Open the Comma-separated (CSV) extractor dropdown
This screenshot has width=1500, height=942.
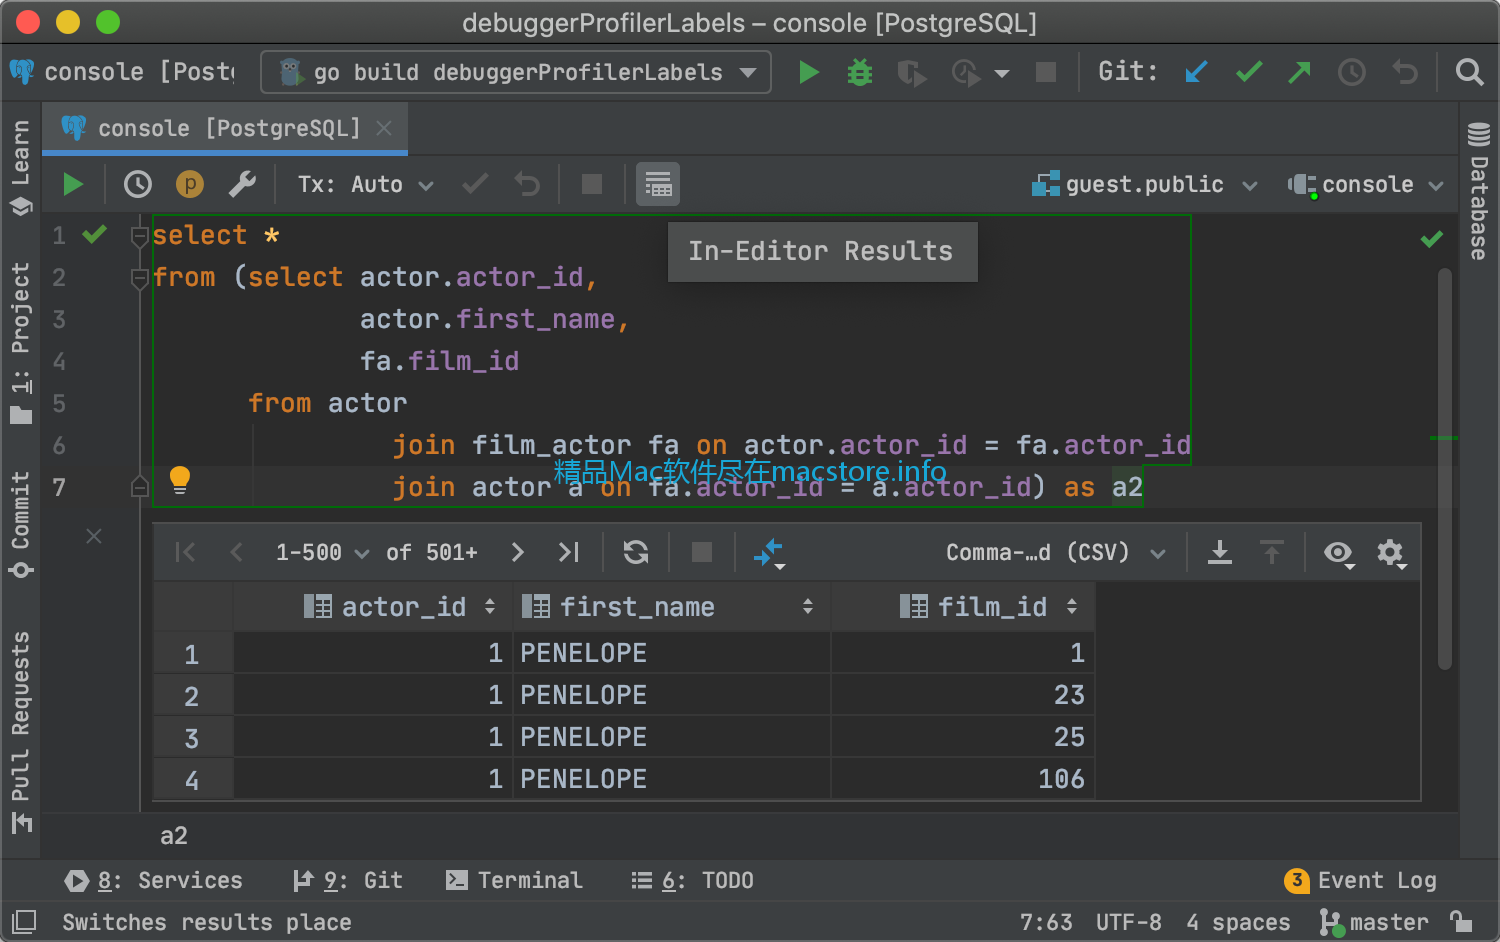pos(1056,552)
